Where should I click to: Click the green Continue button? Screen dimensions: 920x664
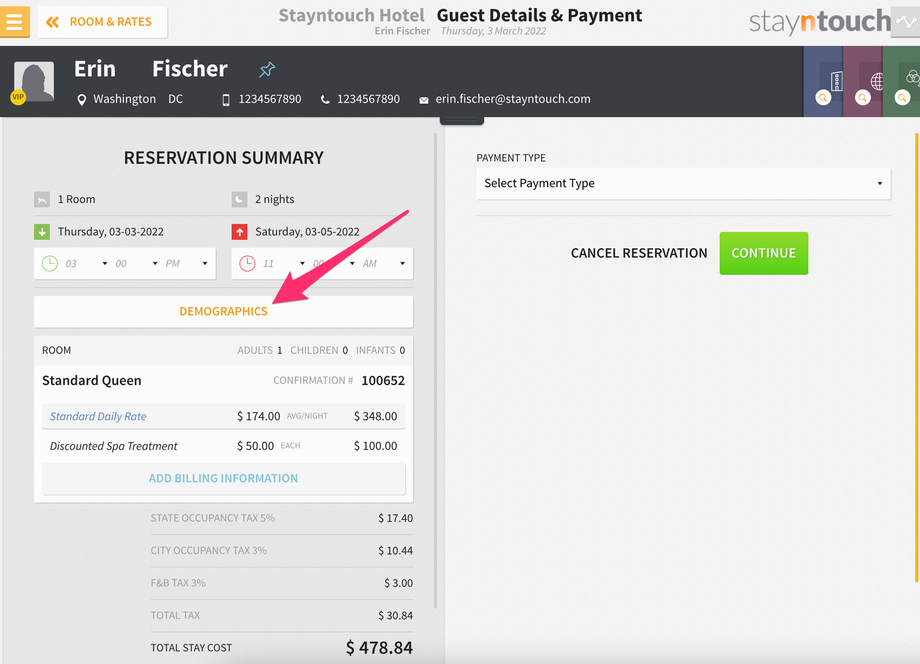(763, 253)
